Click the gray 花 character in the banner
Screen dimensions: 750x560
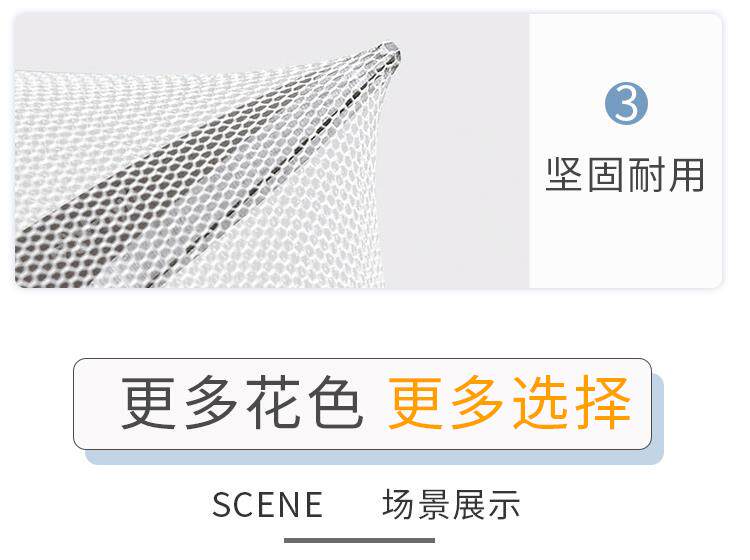[x=273, y=403]
